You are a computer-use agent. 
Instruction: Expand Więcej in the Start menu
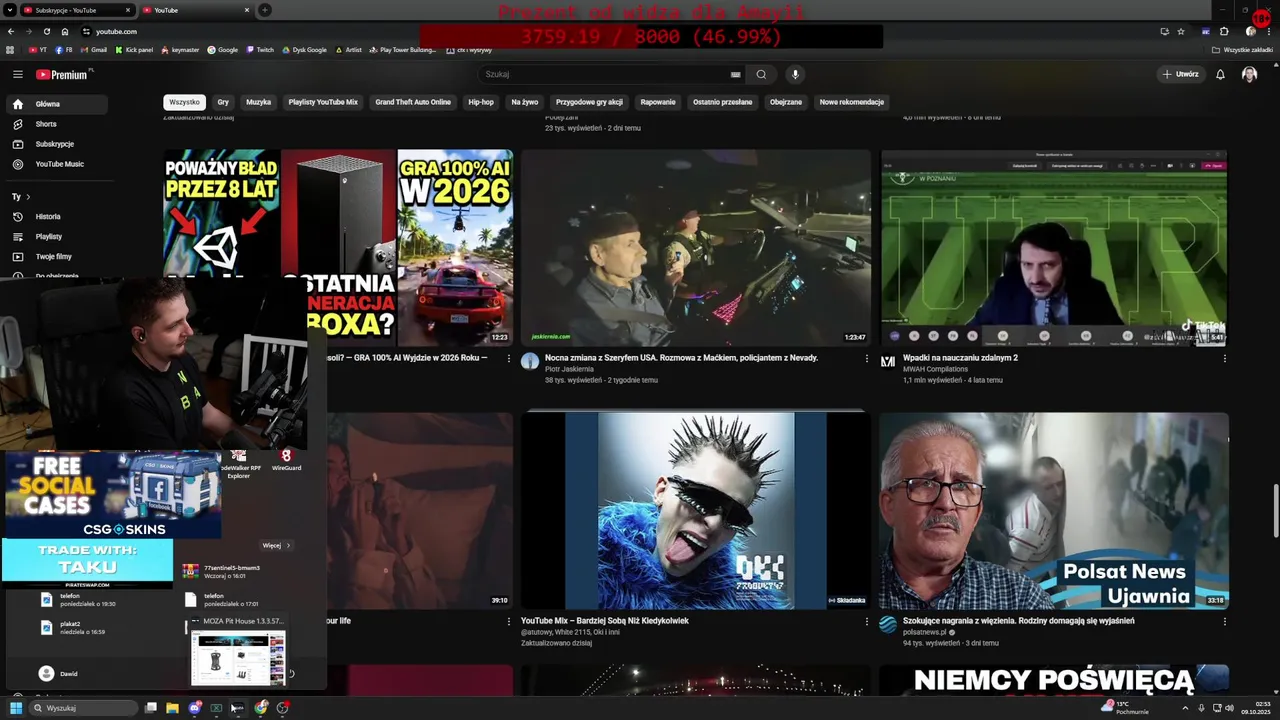(x=276, y=545)
